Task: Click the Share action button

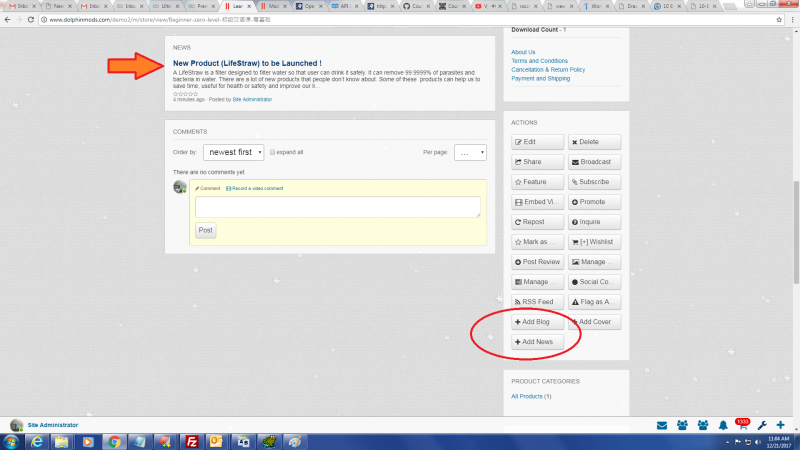Action: [537, 162]
